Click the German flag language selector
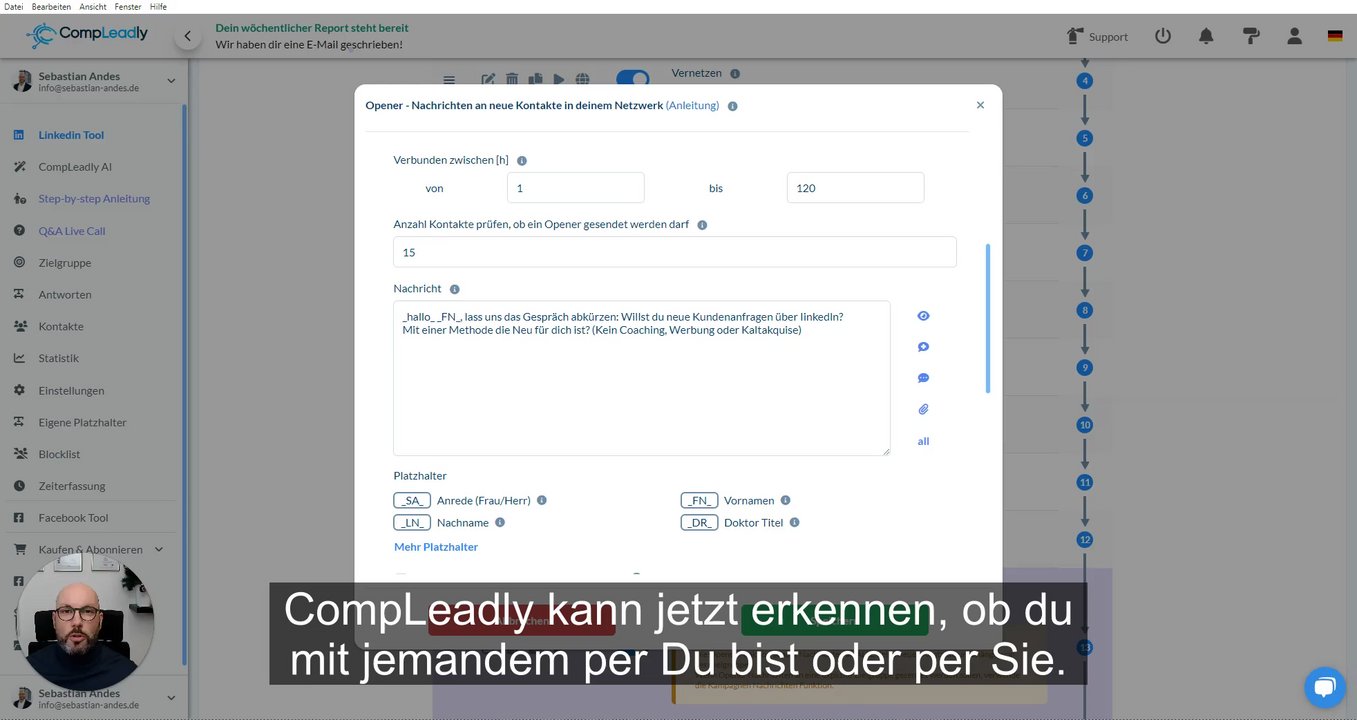Image resolution: width=1357 pixels, height=720 pixels. (x=1335, y=36)
